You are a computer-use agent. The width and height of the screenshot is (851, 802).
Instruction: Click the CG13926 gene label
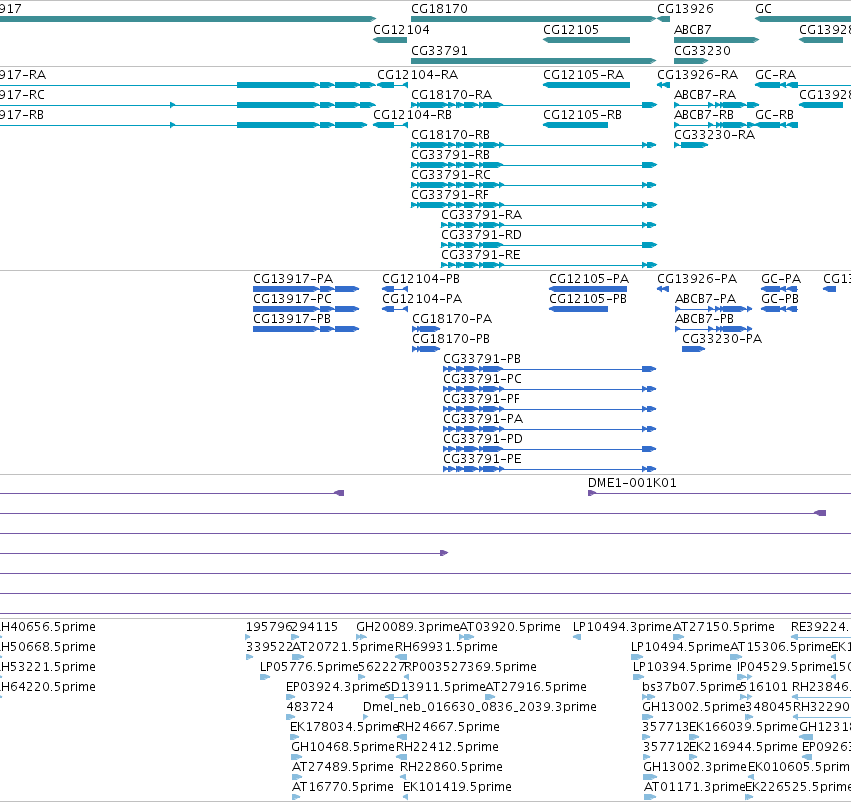coord(685,9)
